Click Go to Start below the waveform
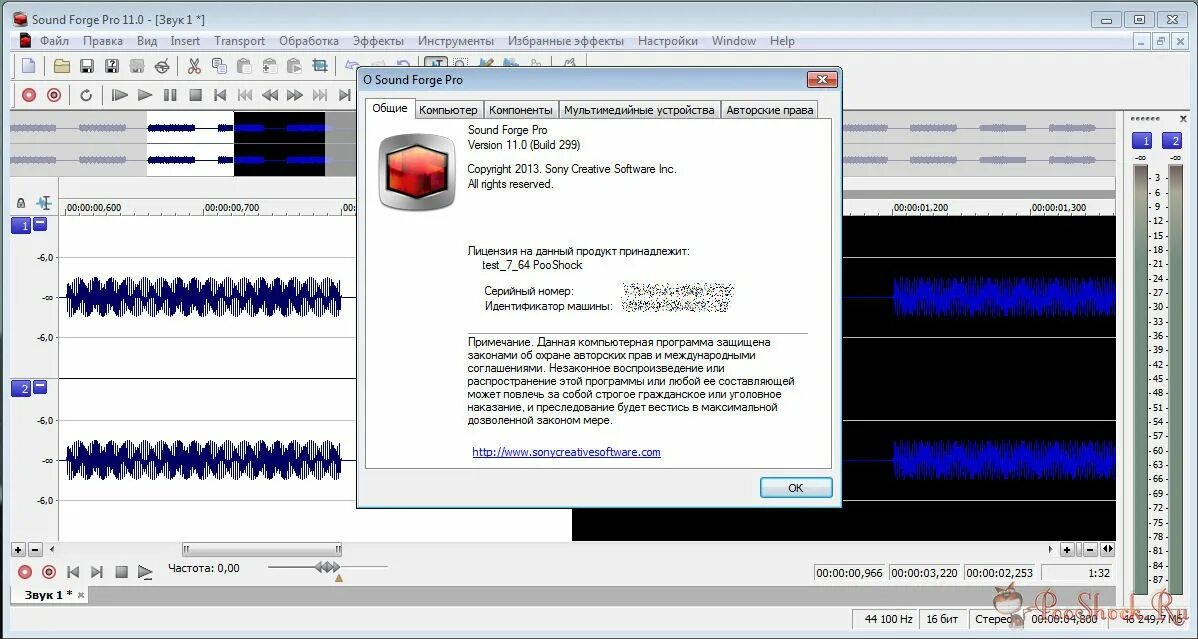This screenshot has height=639, width=1198. tap(73, 572)
